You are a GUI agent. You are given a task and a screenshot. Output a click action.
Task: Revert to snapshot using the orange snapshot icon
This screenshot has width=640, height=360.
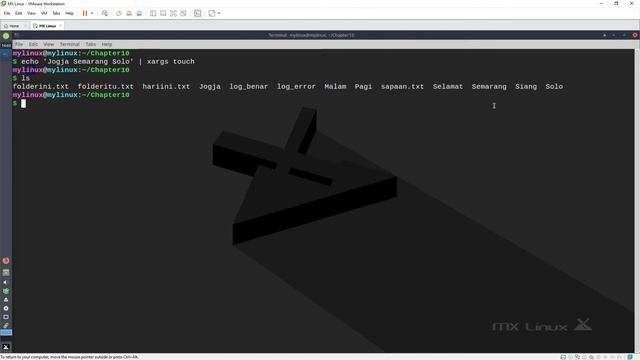coord(129,13)
